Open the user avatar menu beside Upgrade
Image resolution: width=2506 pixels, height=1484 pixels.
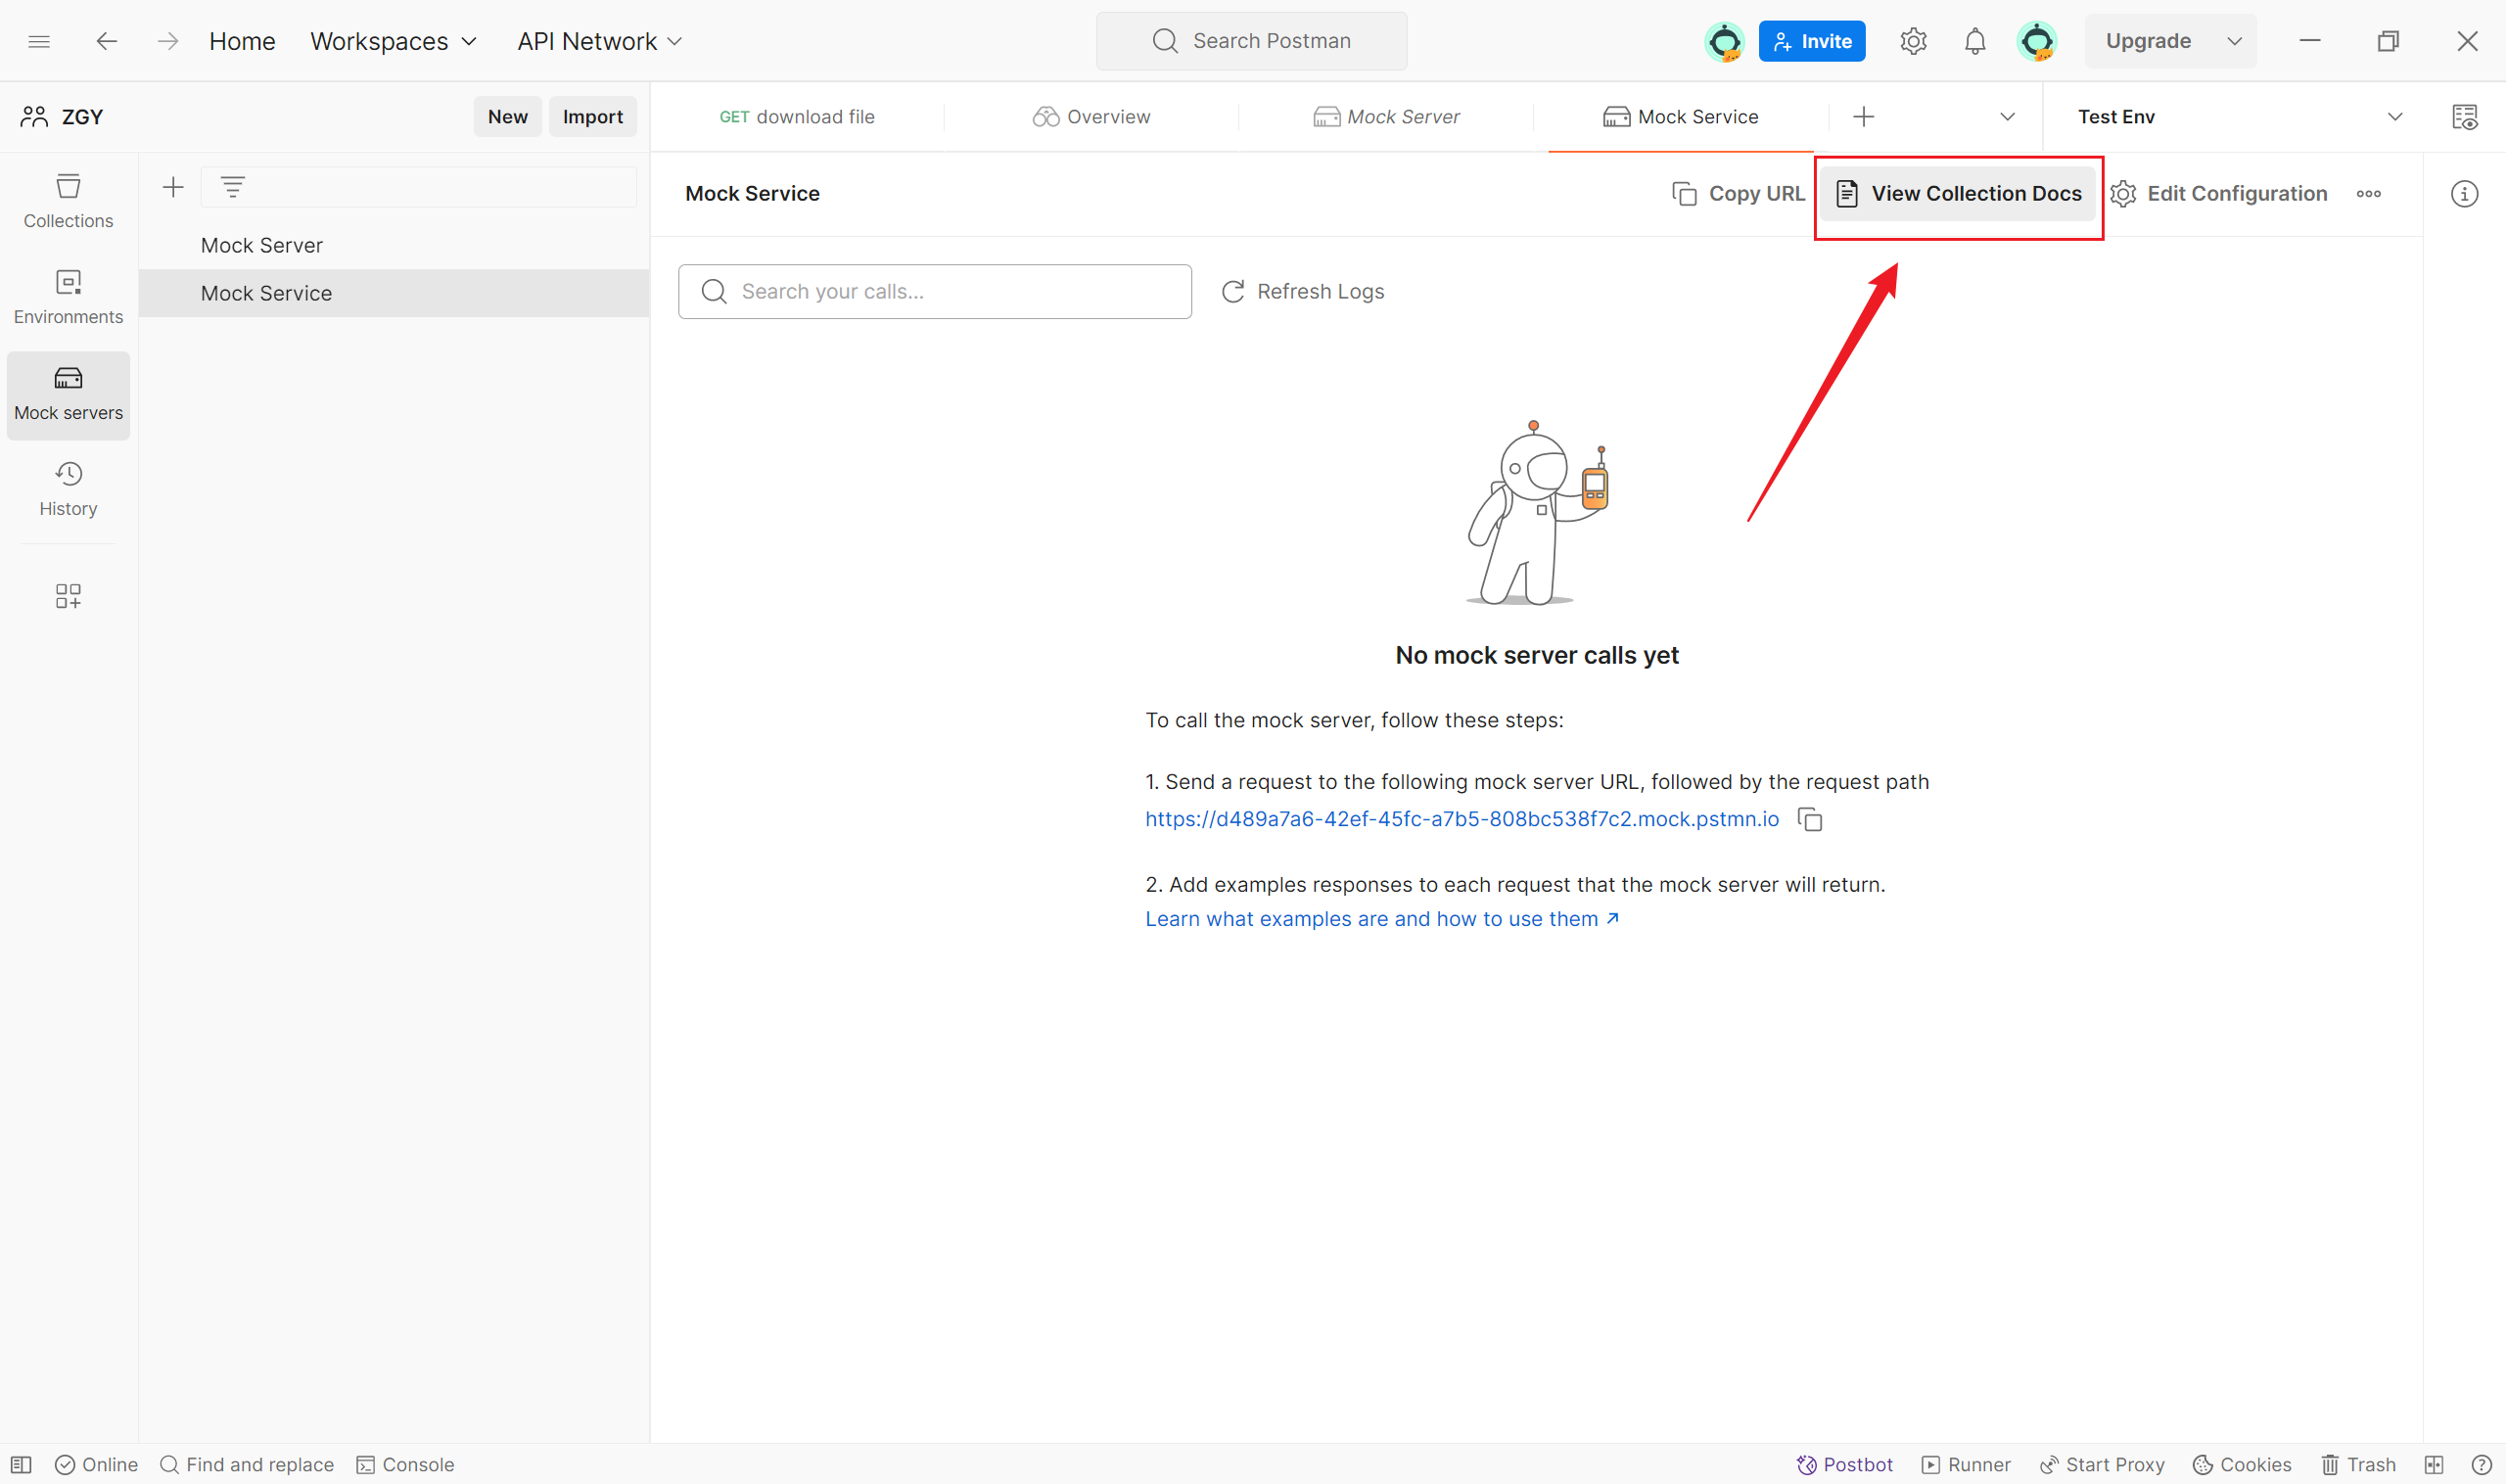2036,41
